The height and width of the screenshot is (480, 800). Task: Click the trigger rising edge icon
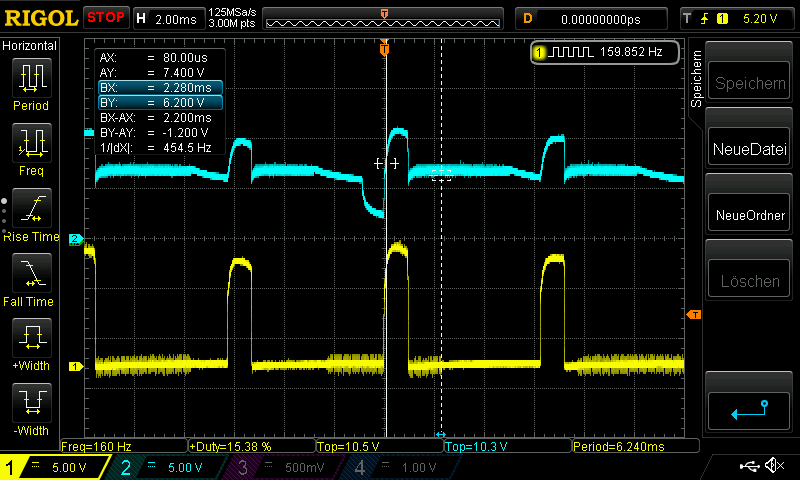pyautogui.click(x=705, y=19)
